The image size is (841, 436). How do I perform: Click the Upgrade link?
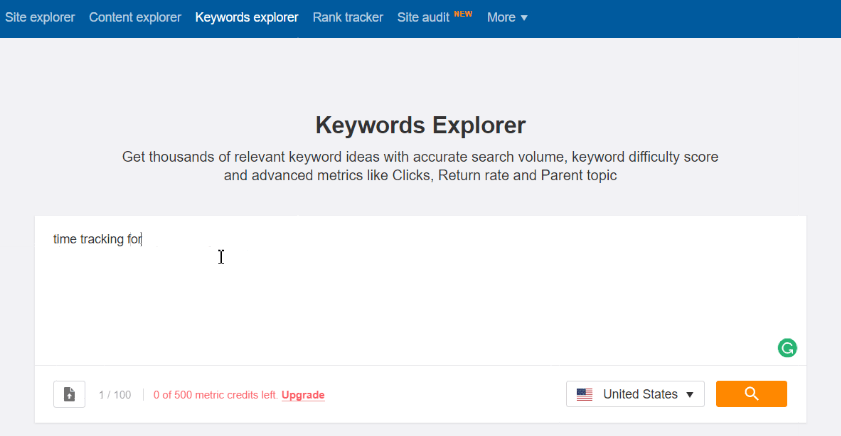pos(303,395)
